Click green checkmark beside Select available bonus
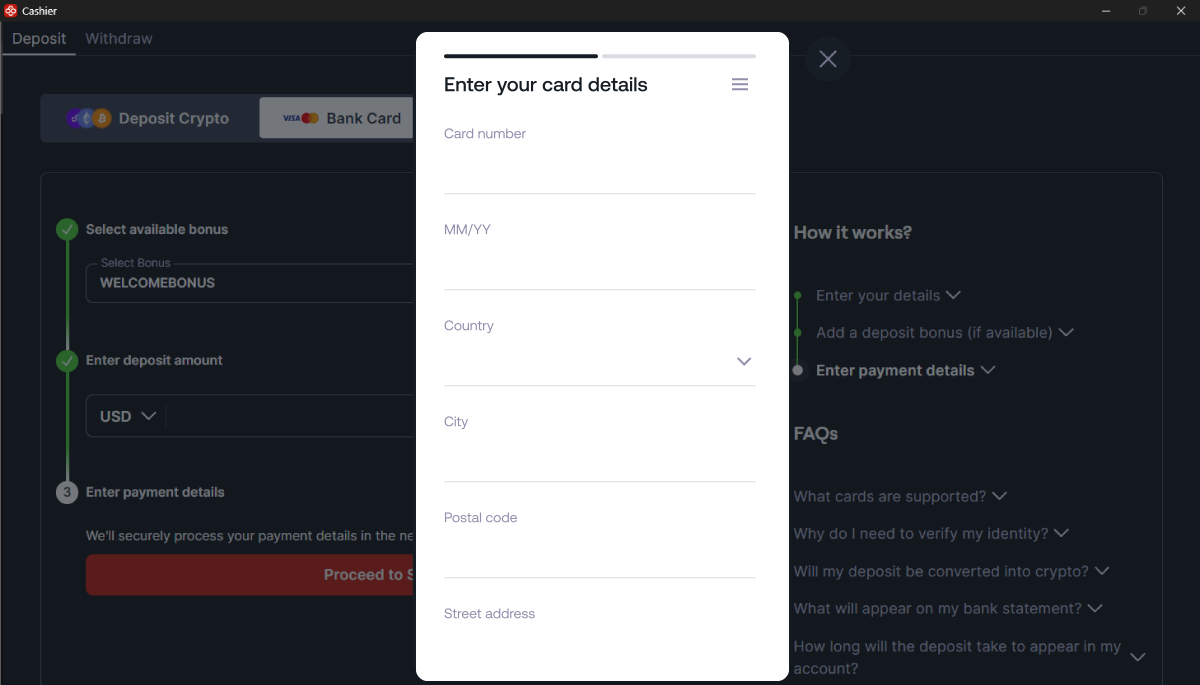The height and width of the screenshot is (685, 1200). [x=67, y=230]
